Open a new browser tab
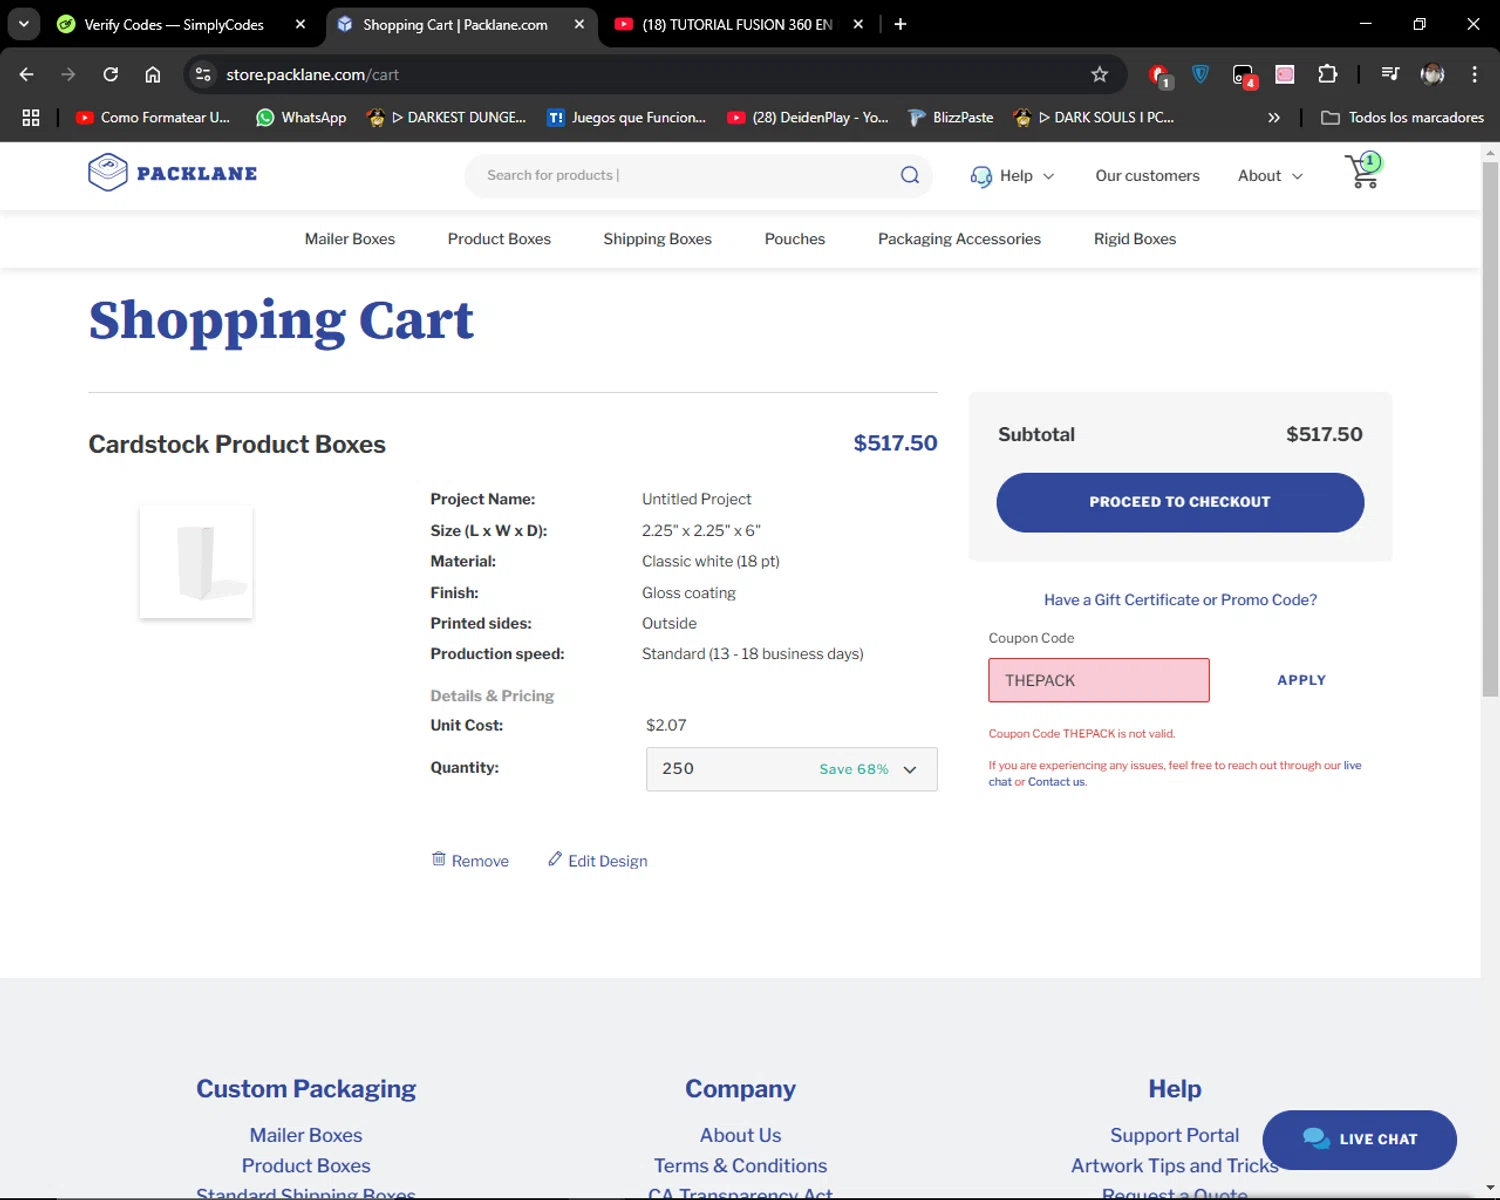This screenshot has height=1200, width=1500. pos(900,24)
